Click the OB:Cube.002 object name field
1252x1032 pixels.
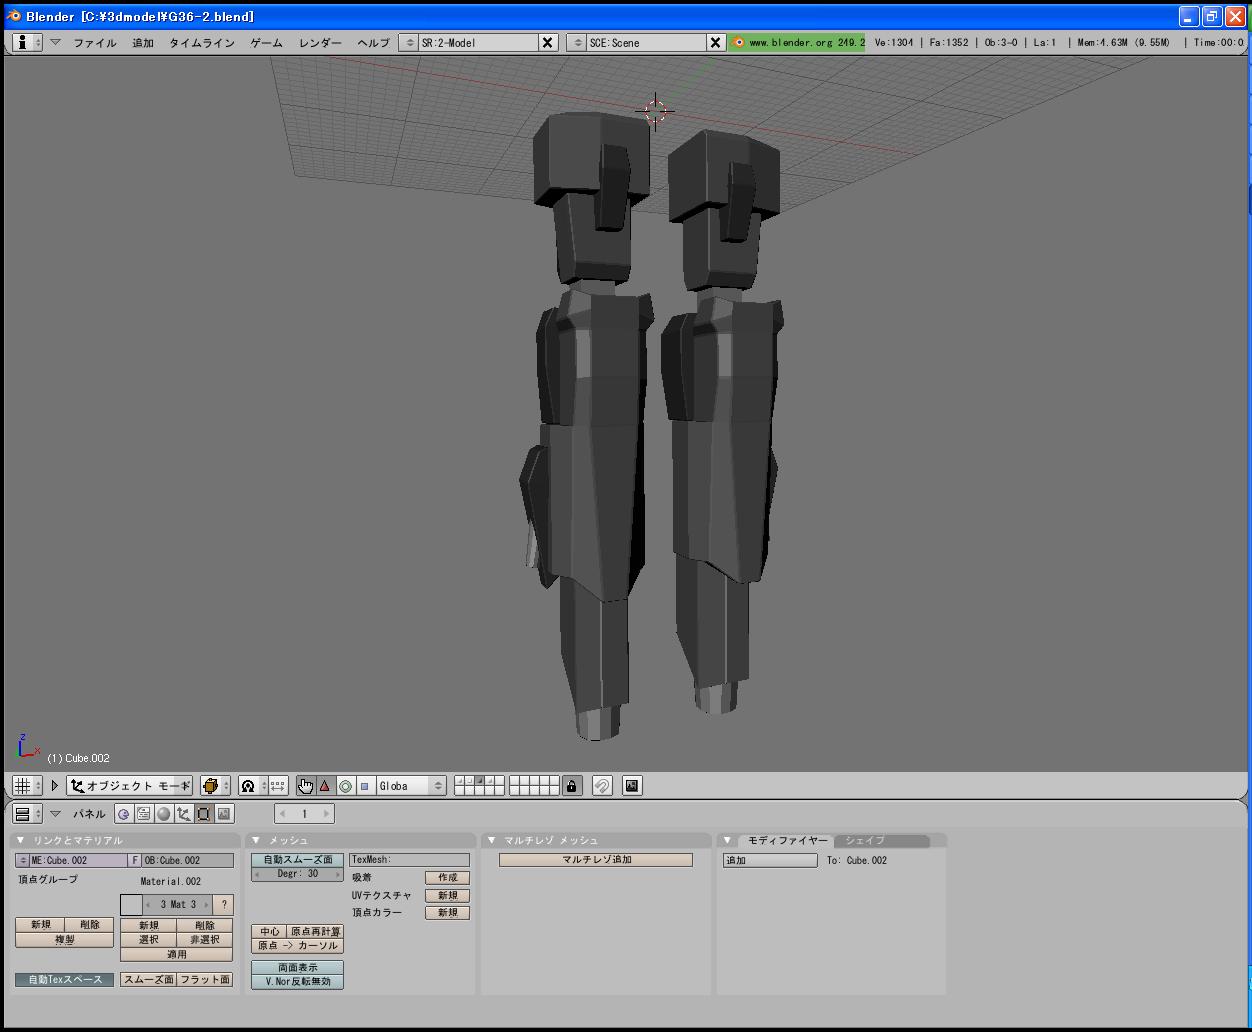click(187, 861)
